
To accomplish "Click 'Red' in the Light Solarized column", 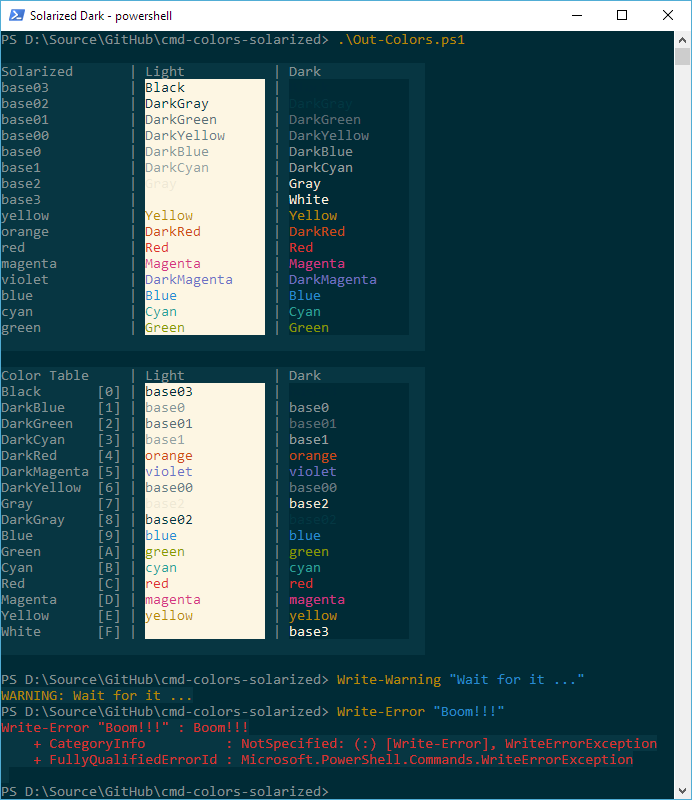I will coord(157,247).
